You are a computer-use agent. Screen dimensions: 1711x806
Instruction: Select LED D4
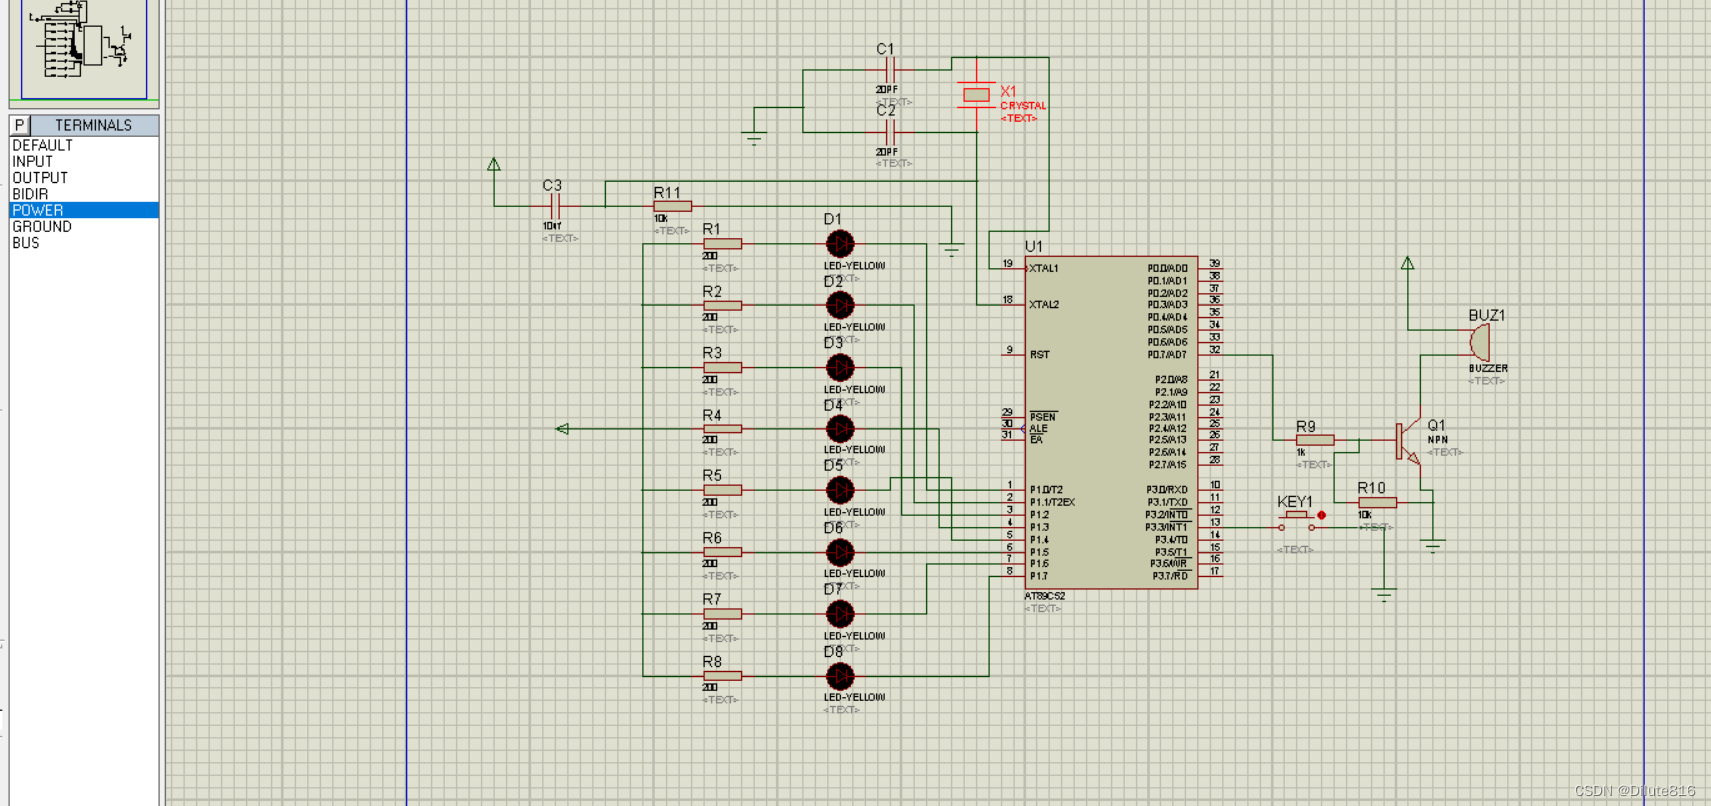click(x=840, y=429)
